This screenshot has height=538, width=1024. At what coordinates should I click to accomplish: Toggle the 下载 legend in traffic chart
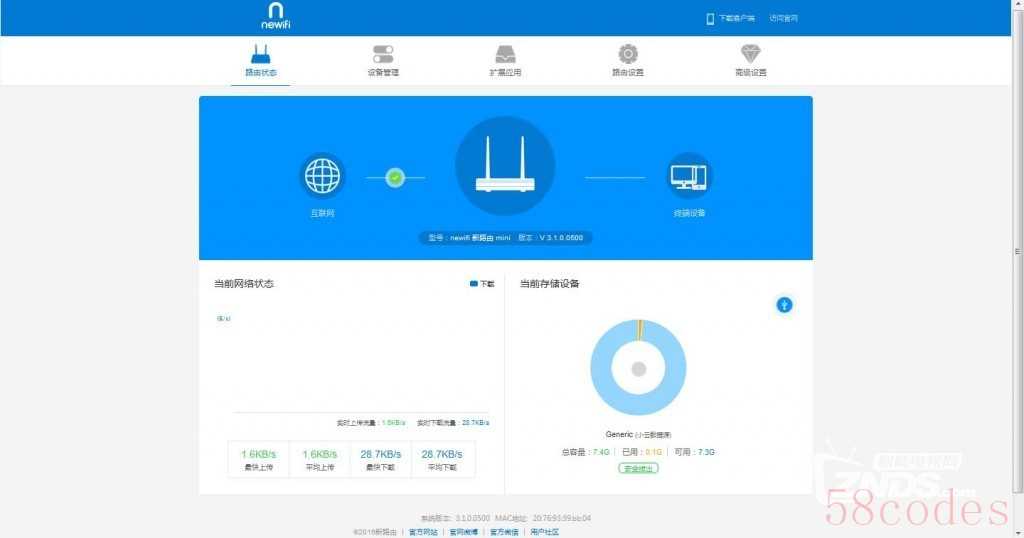point(482,284)
